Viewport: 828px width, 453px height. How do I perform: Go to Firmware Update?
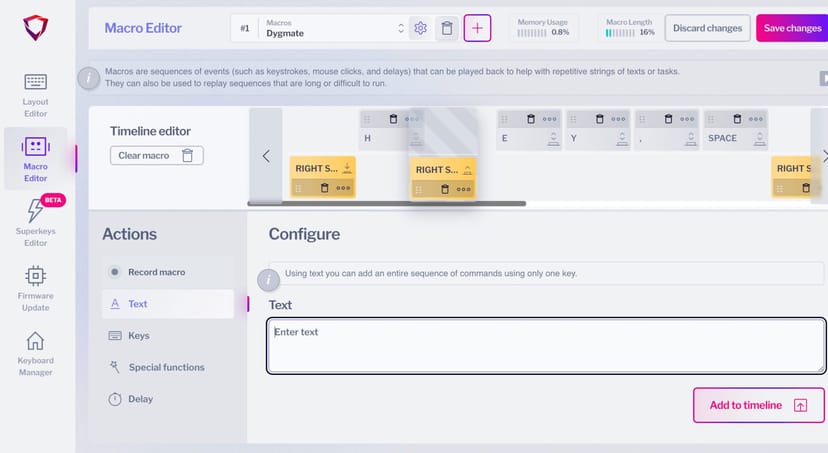pyautogui.click(x=35, y=285)
